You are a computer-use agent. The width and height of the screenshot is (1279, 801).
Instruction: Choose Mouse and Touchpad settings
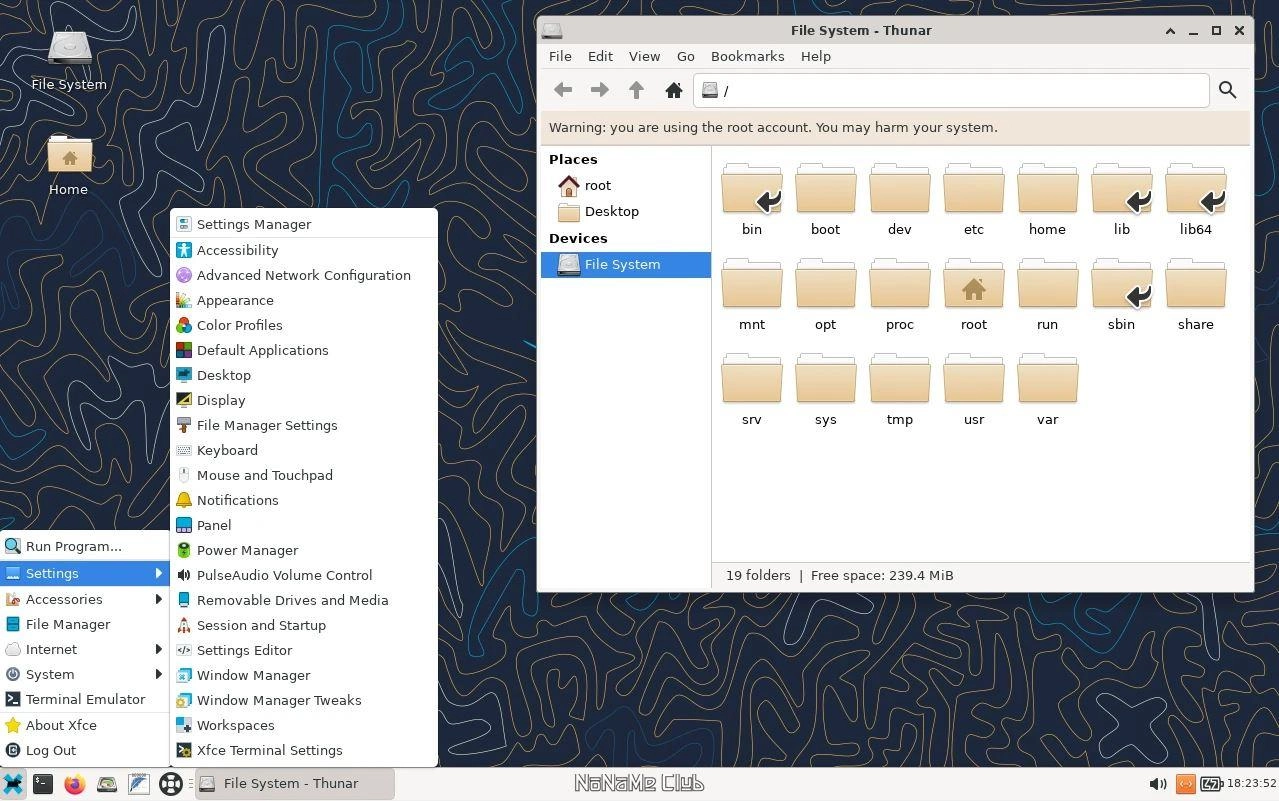304,475
